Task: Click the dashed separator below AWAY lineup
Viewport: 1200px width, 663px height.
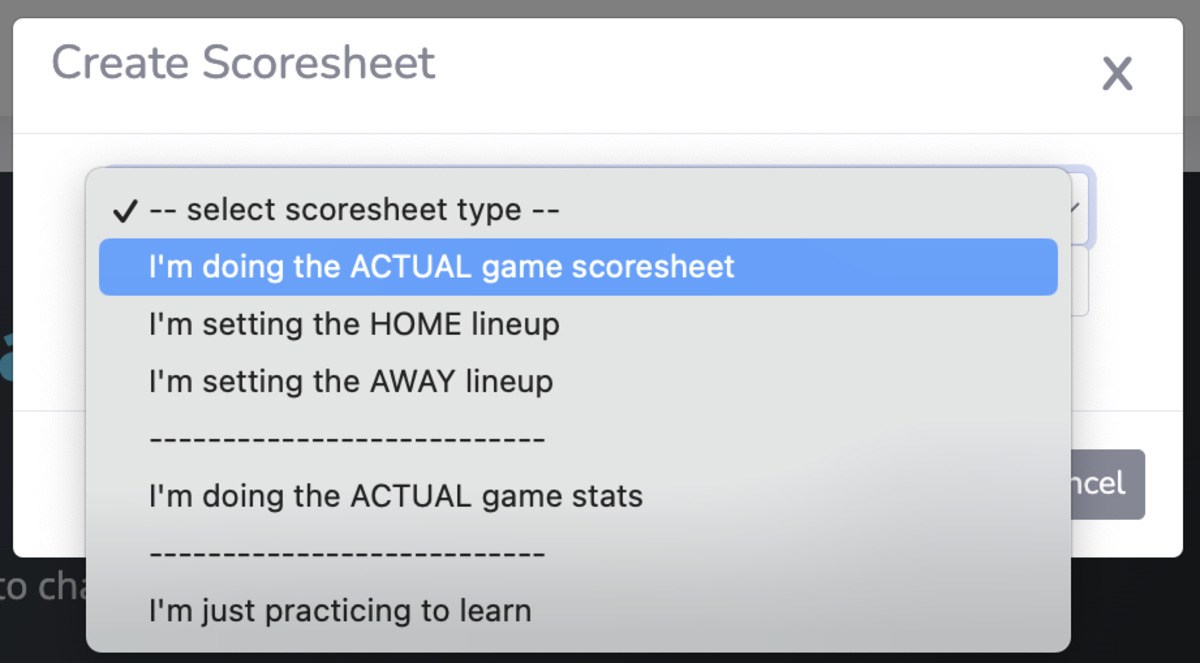Action: 346,438
